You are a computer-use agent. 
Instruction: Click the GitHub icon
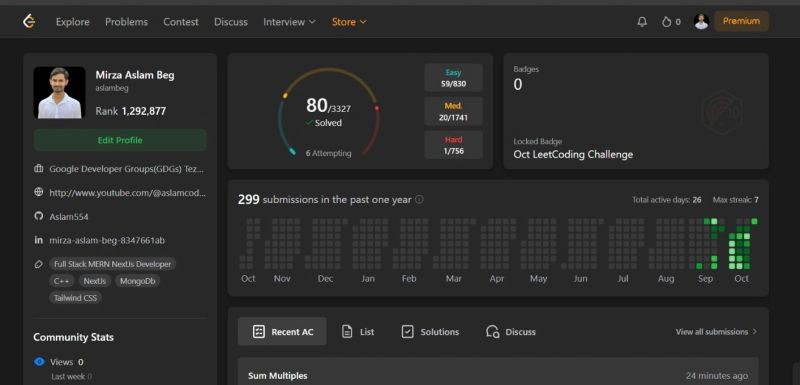point(39,216)
